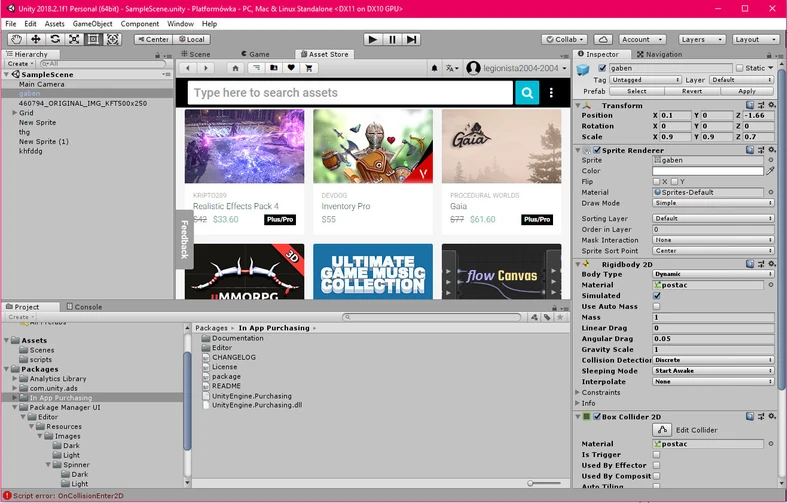
Task: Open the Asset Store shopping cart
Action: (x=309, y=68)
